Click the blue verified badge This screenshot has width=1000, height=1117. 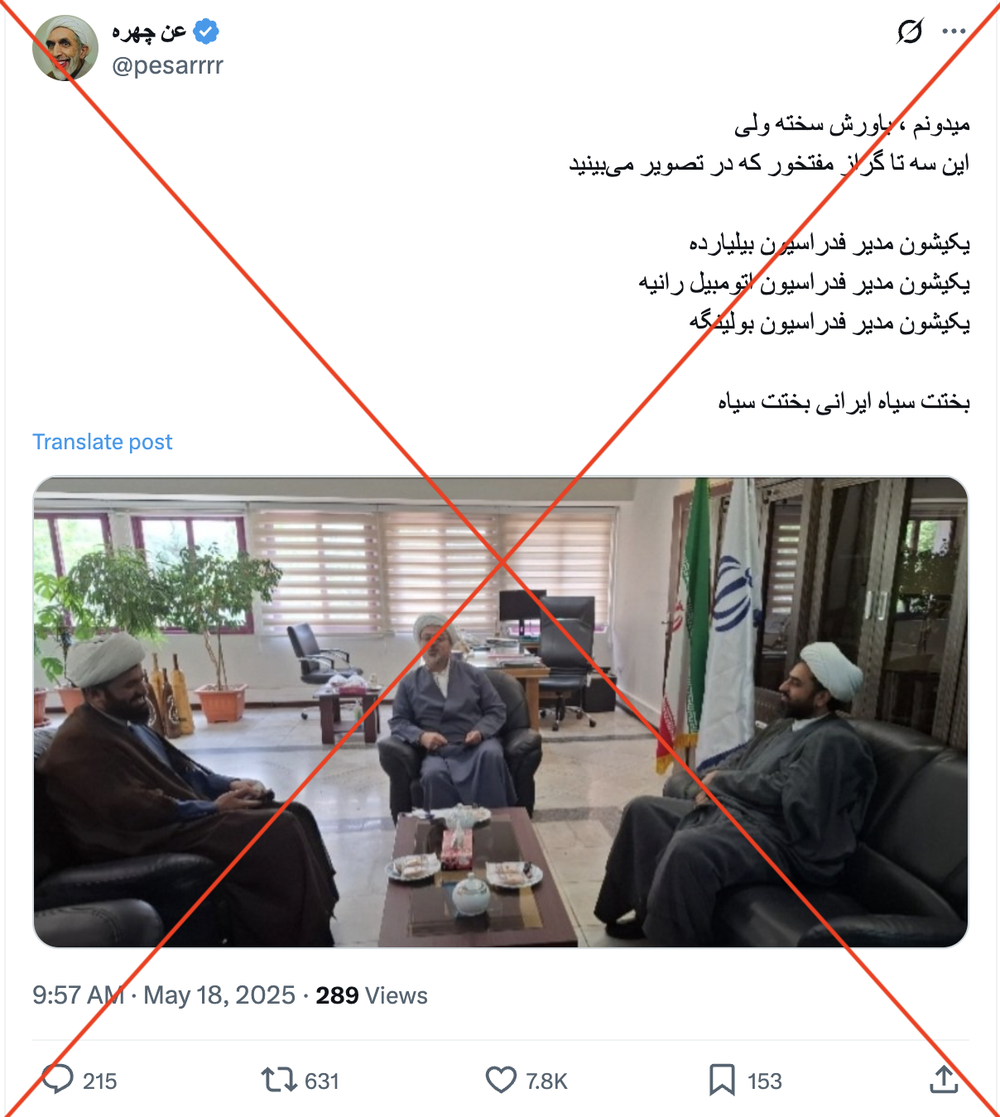(206, 31)
